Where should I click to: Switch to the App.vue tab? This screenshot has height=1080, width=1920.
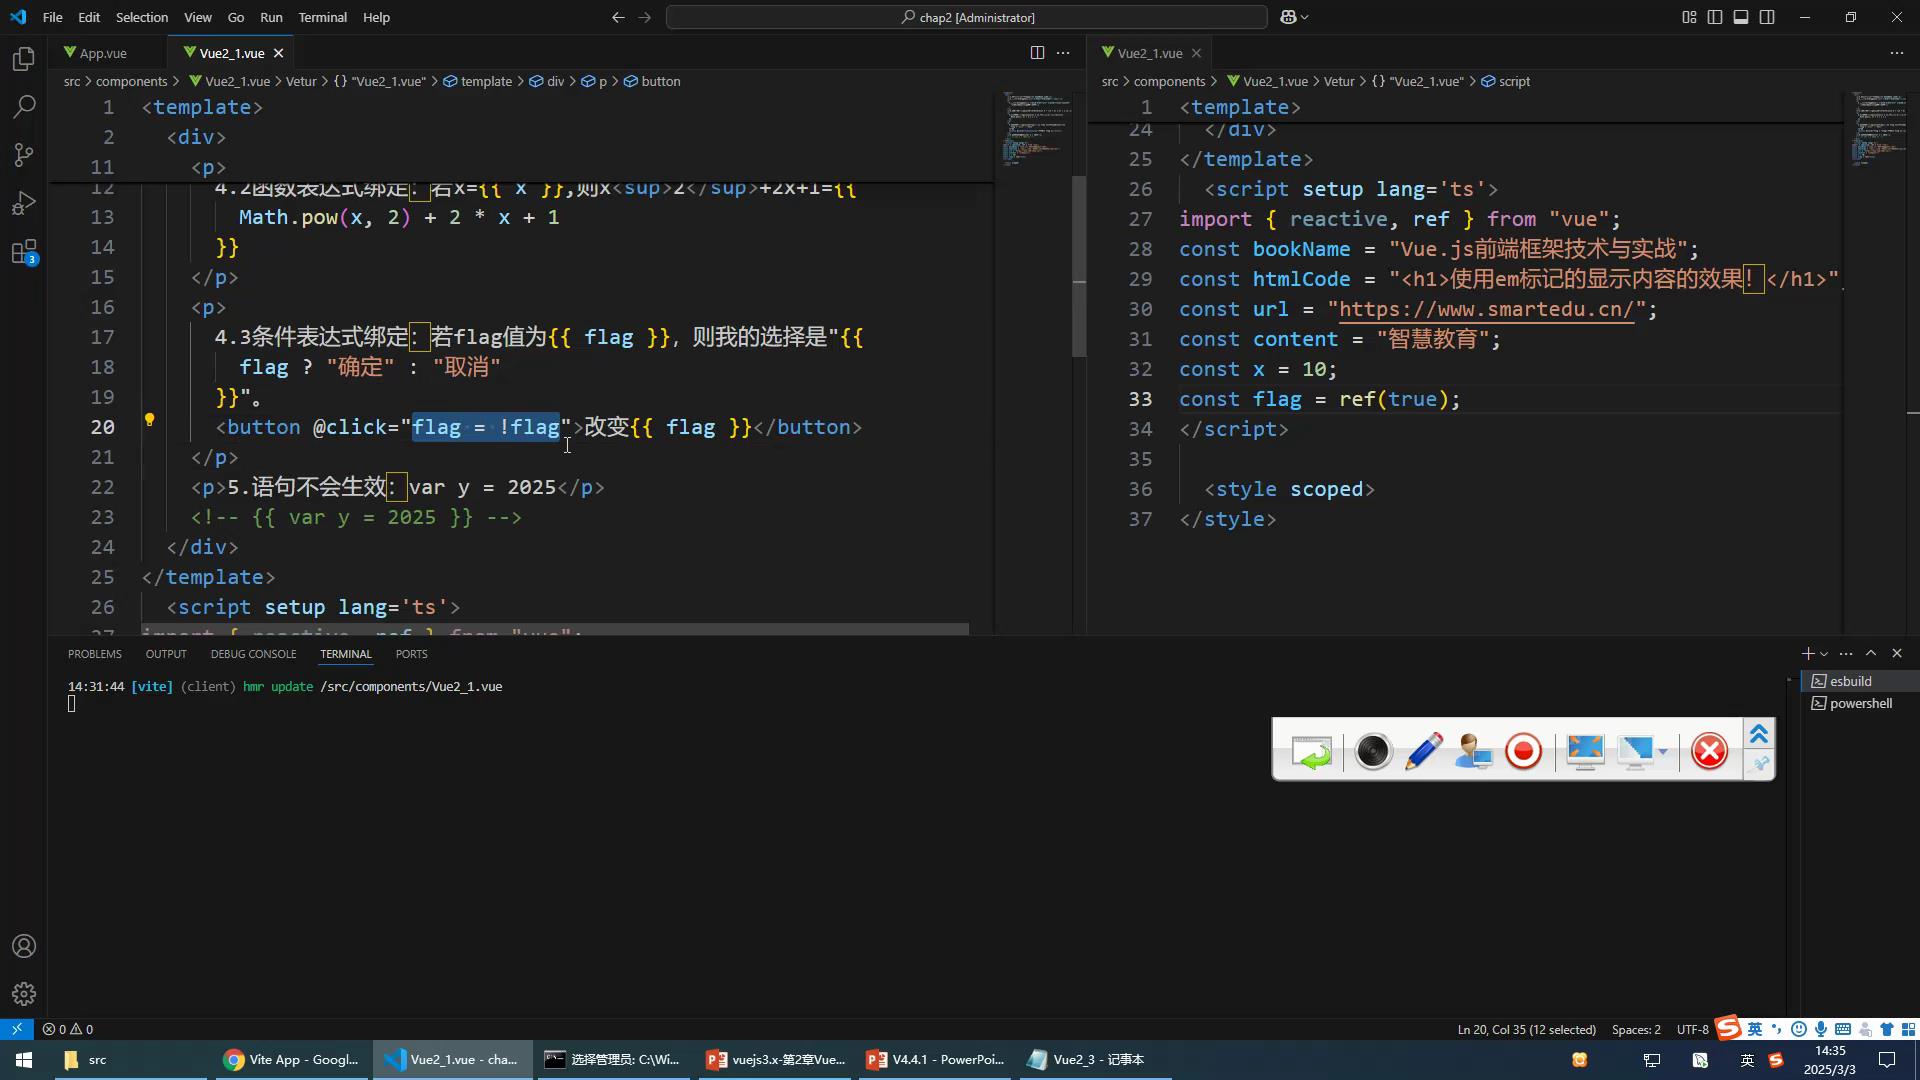[102, 53]
